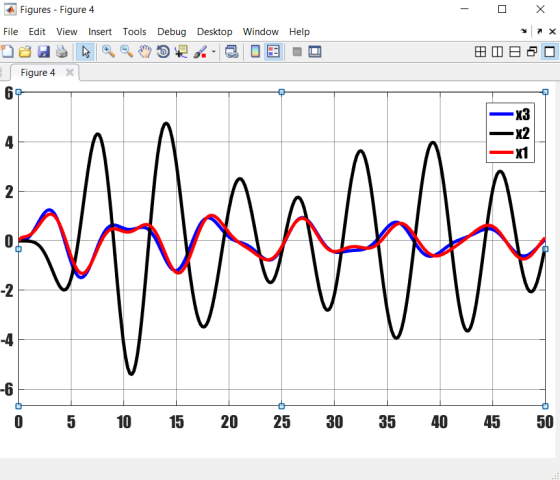Viewport: 560px width, 480px height.
Task: Activate the Rotate 3D tool
Action: pyautogui.click(x=163, y=52)
